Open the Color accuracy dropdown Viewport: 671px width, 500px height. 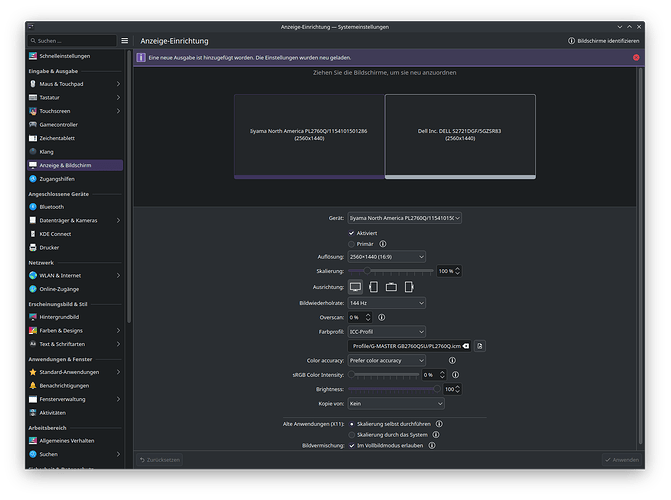coord(386,360)
